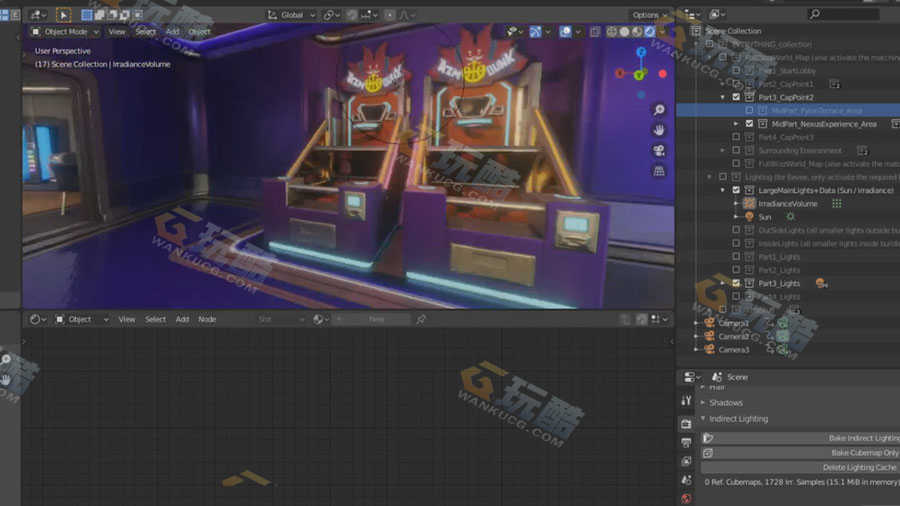Collapse the Indirect Lighting panel
Screen dimensions: 900x506
pyautogui.click(x=738, y=419)
